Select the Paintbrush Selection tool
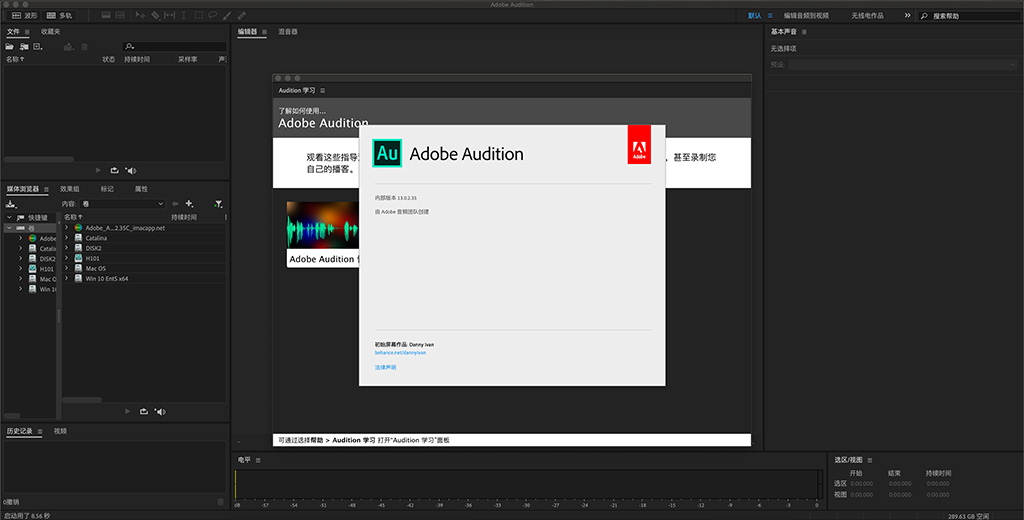This screenshot has width=1024, height=520. point(227,15)
